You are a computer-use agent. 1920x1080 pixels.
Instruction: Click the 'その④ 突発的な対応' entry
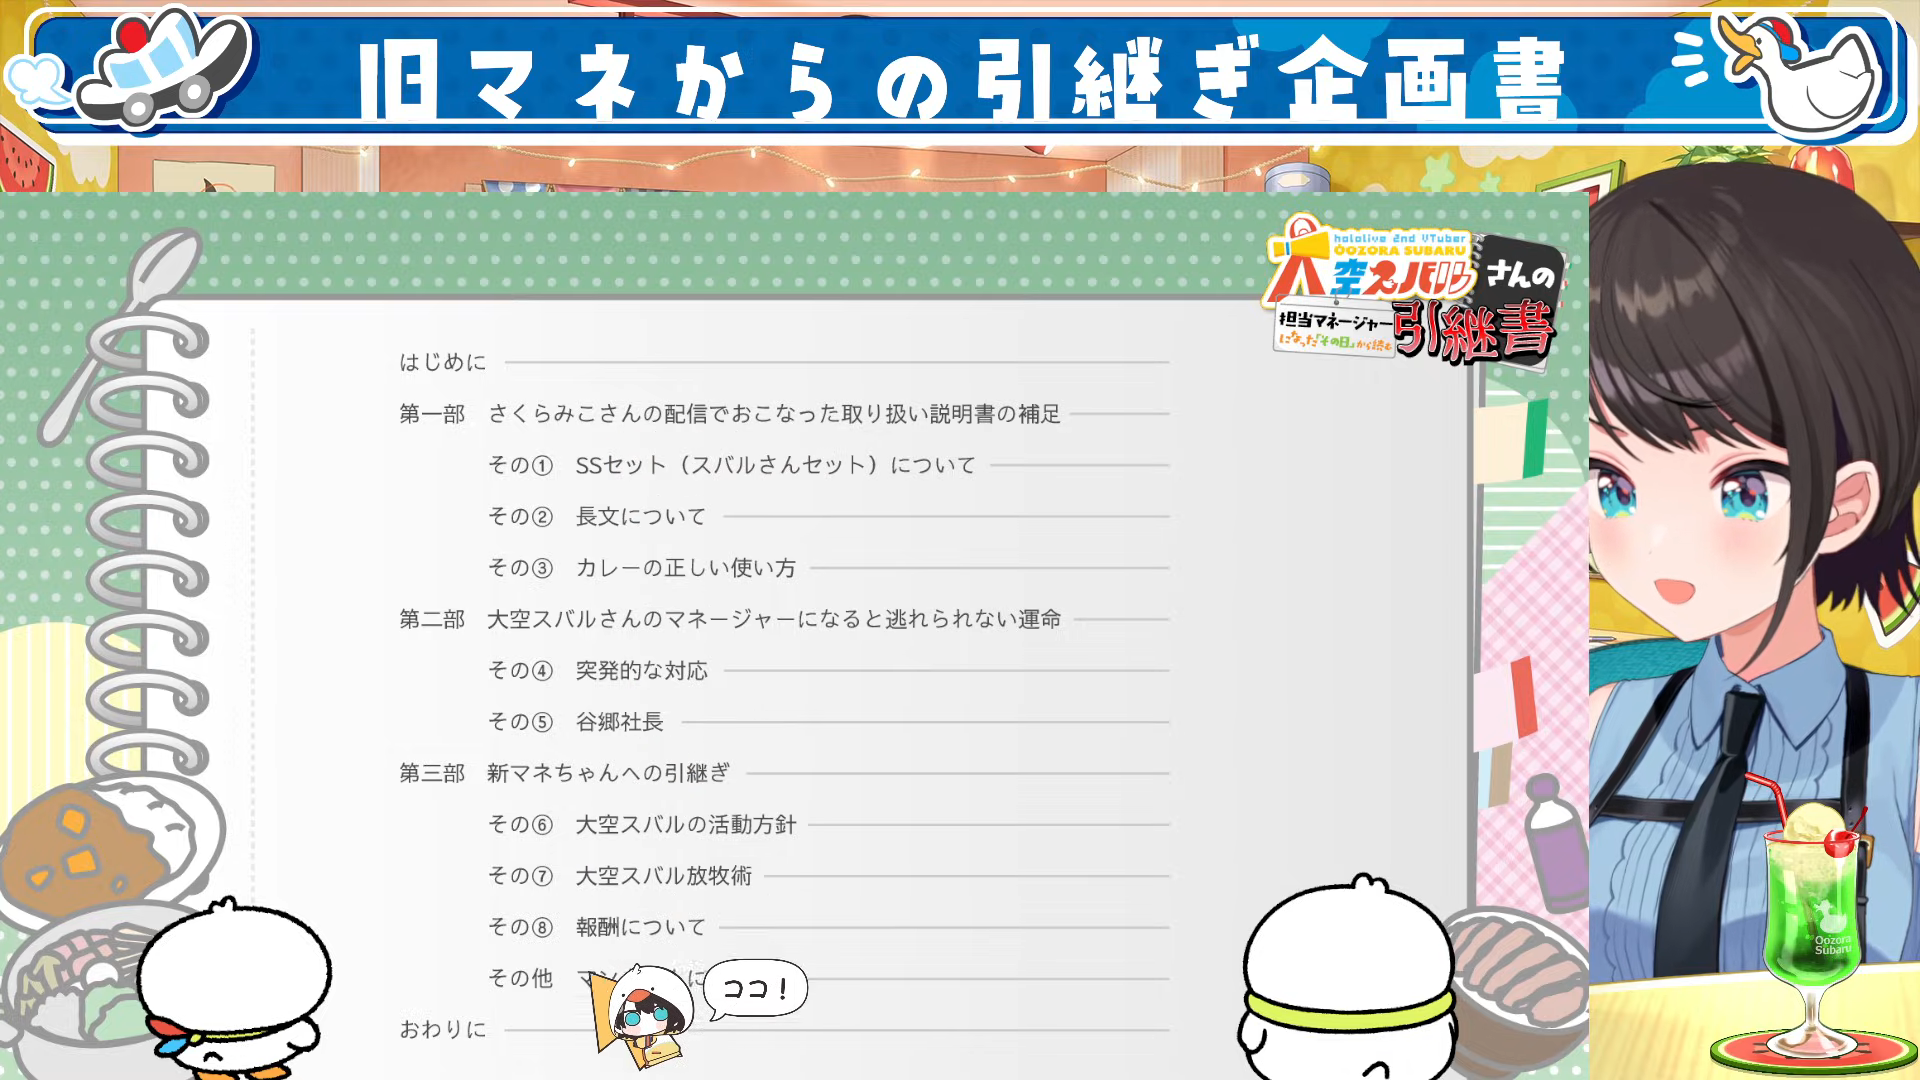(597, 671)
